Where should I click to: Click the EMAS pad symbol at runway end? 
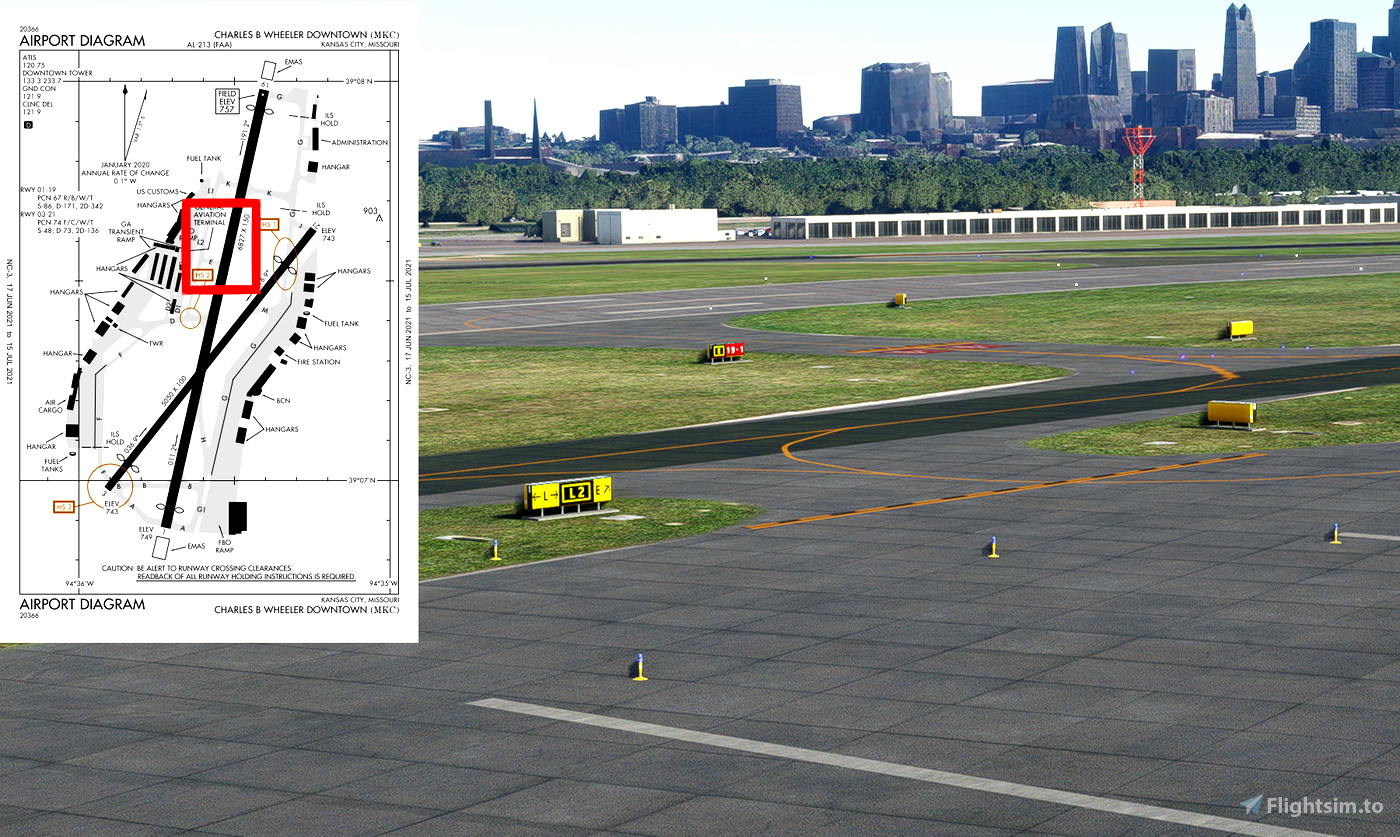[x=269, y=71]
